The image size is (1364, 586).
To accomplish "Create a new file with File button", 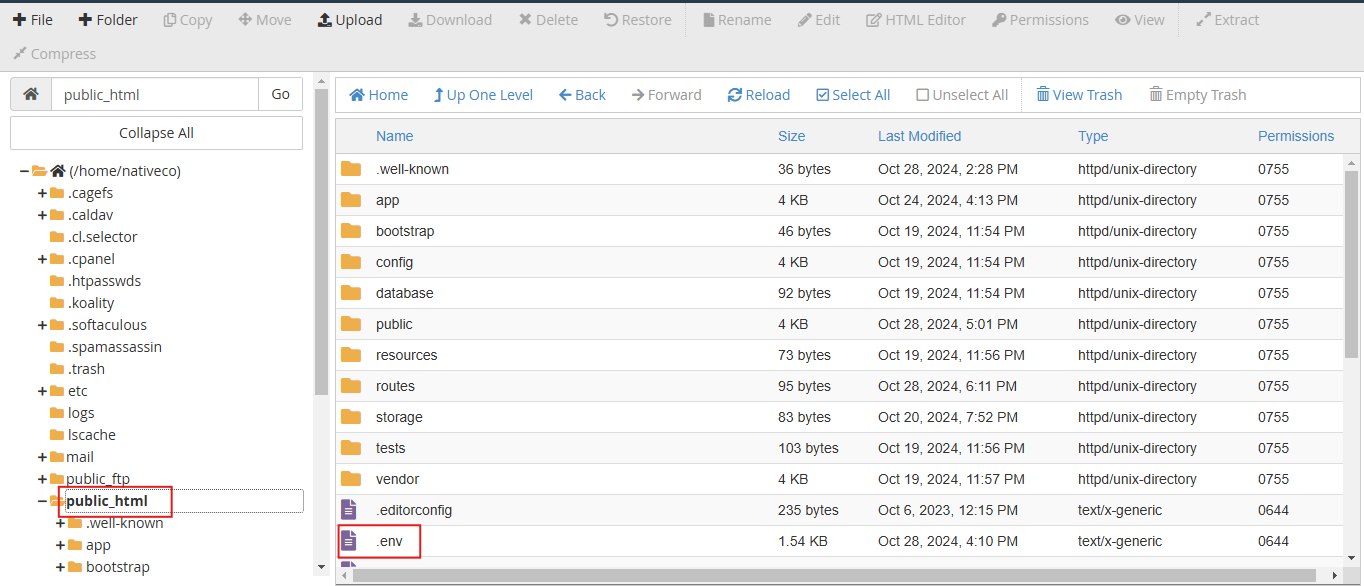I will (19, 20).
